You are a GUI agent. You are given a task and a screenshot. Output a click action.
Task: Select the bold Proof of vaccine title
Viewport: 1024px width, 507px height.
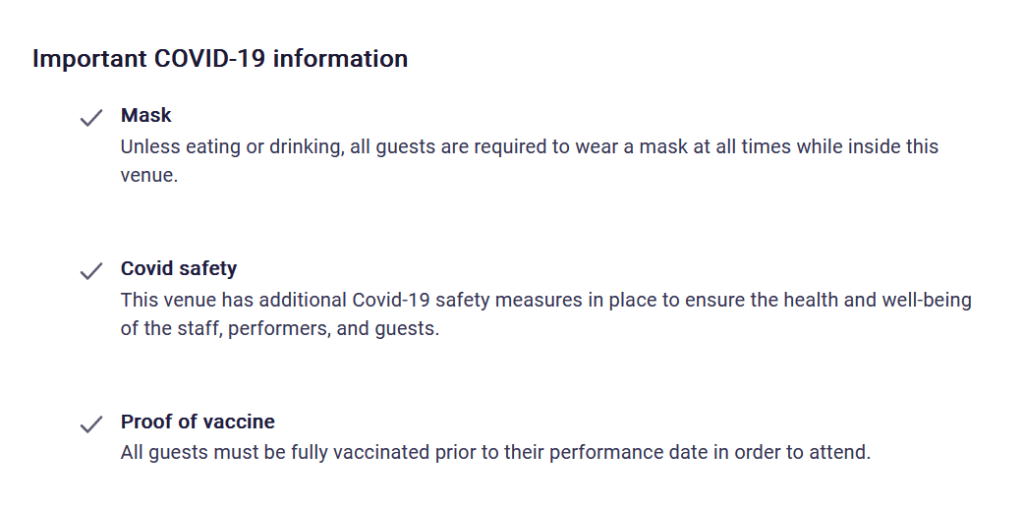(198, 421)
